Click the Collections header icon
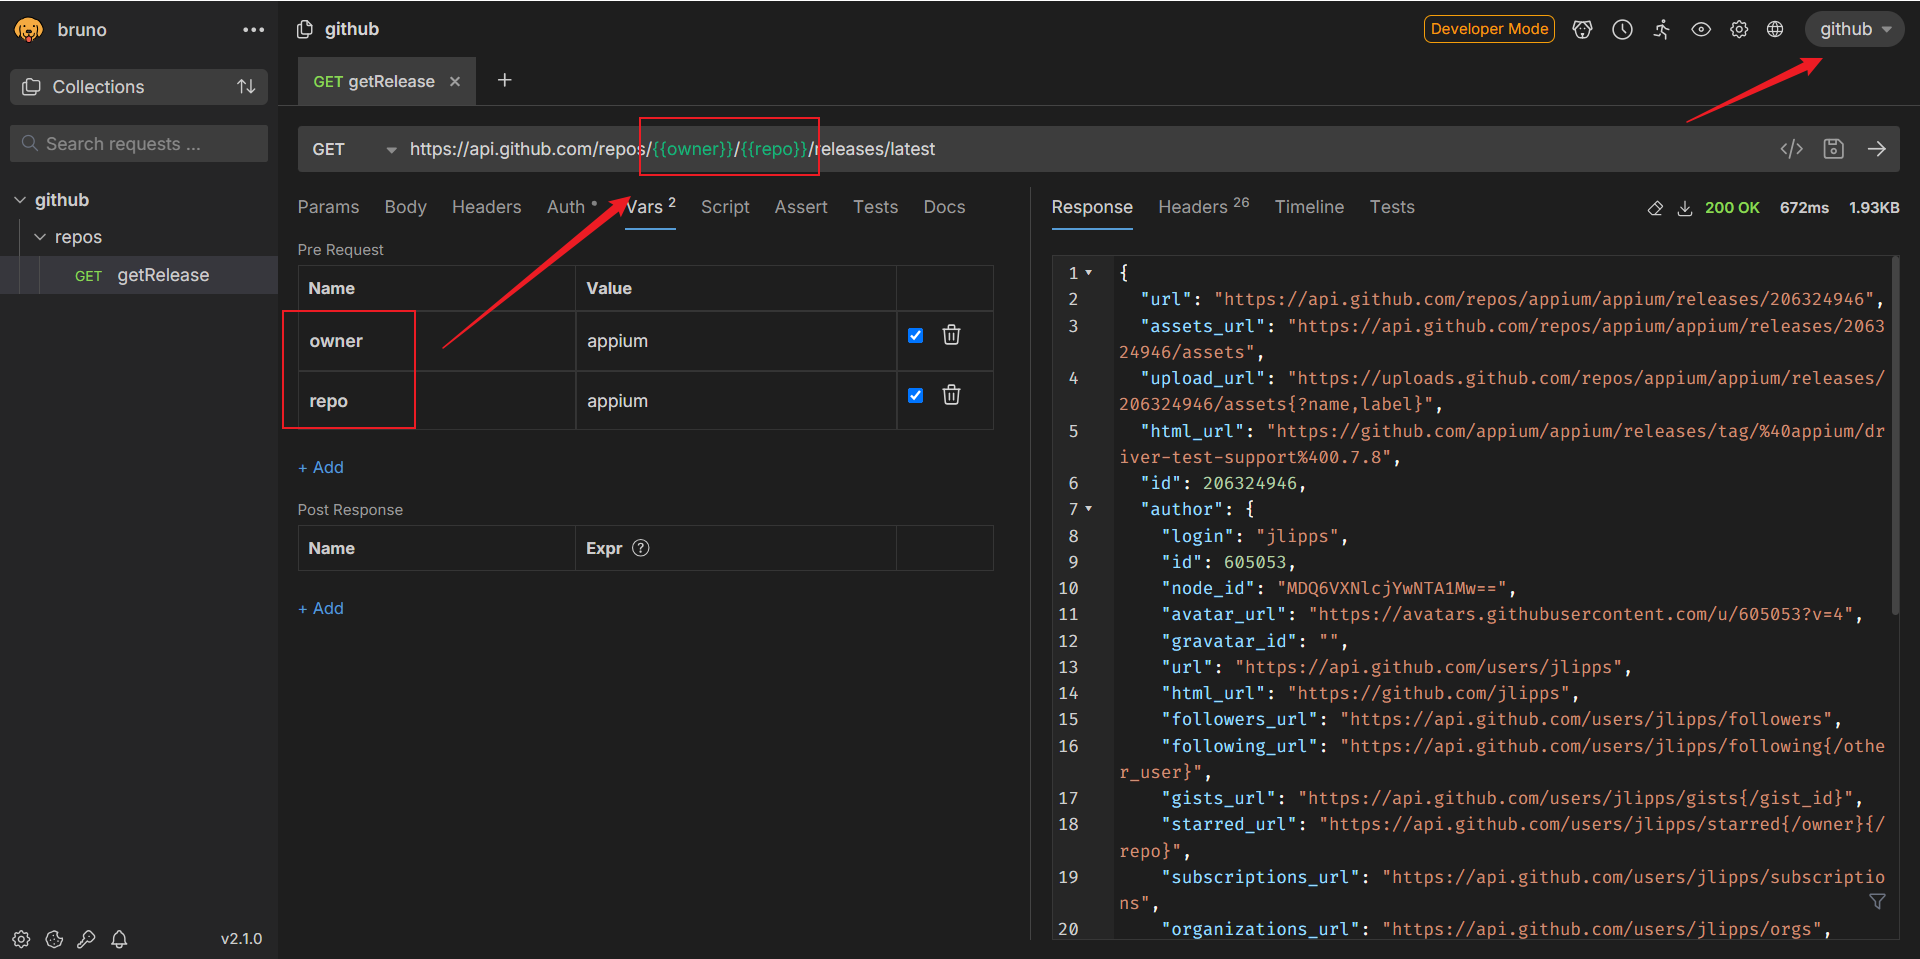The width and height of the screenshot is (1920, 959). coord(32,87)
